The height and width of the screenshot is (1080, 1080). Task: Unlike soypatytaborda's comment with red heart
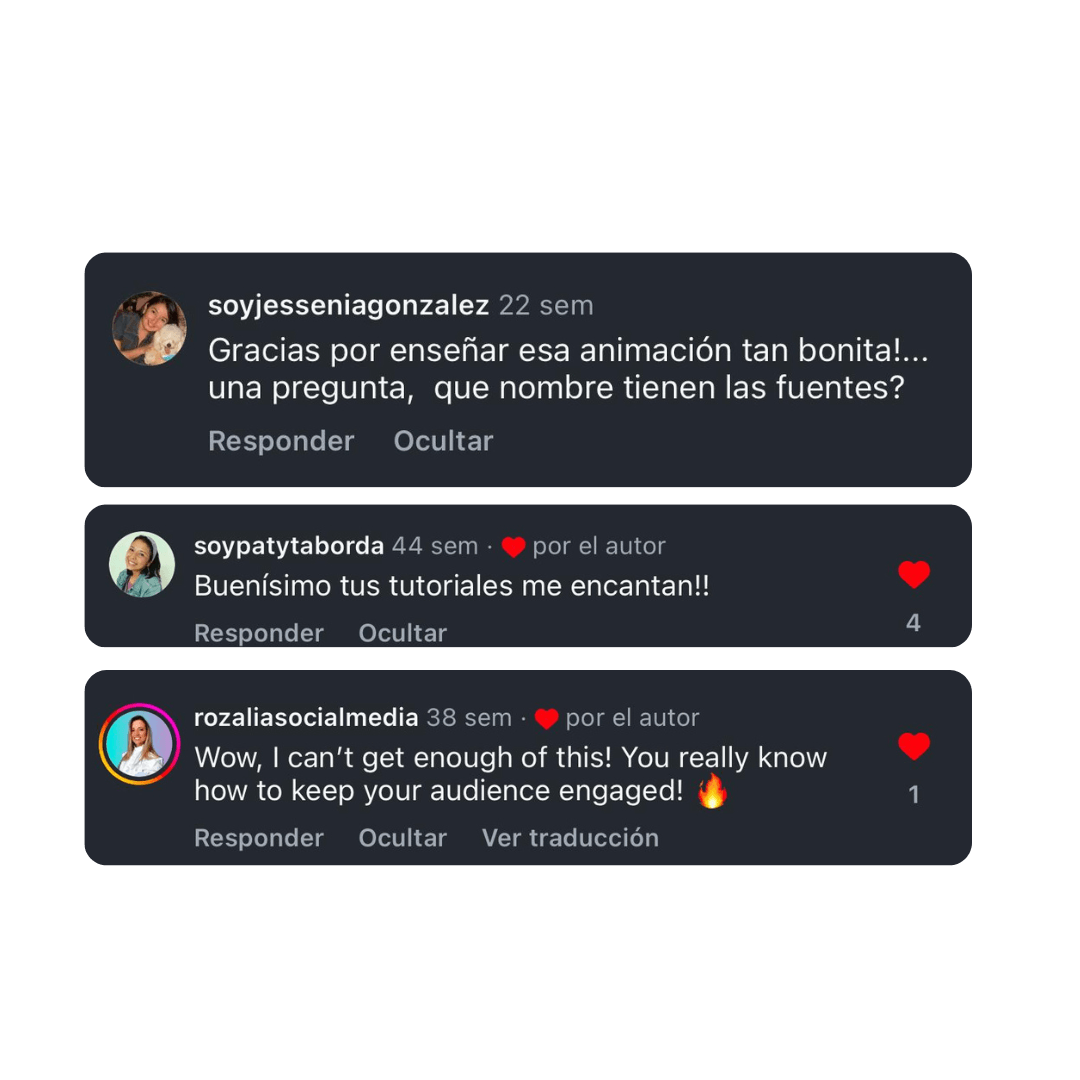pos(914,574)
